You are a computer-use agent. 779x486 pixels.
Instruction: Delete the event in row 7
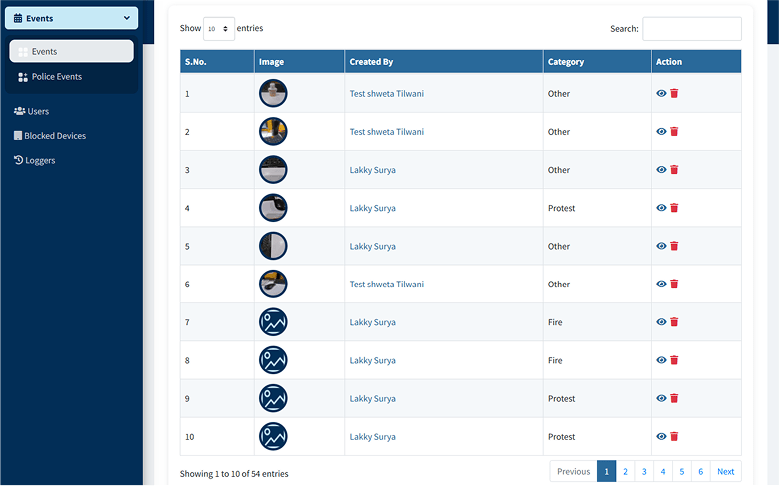tap(674, 322)
